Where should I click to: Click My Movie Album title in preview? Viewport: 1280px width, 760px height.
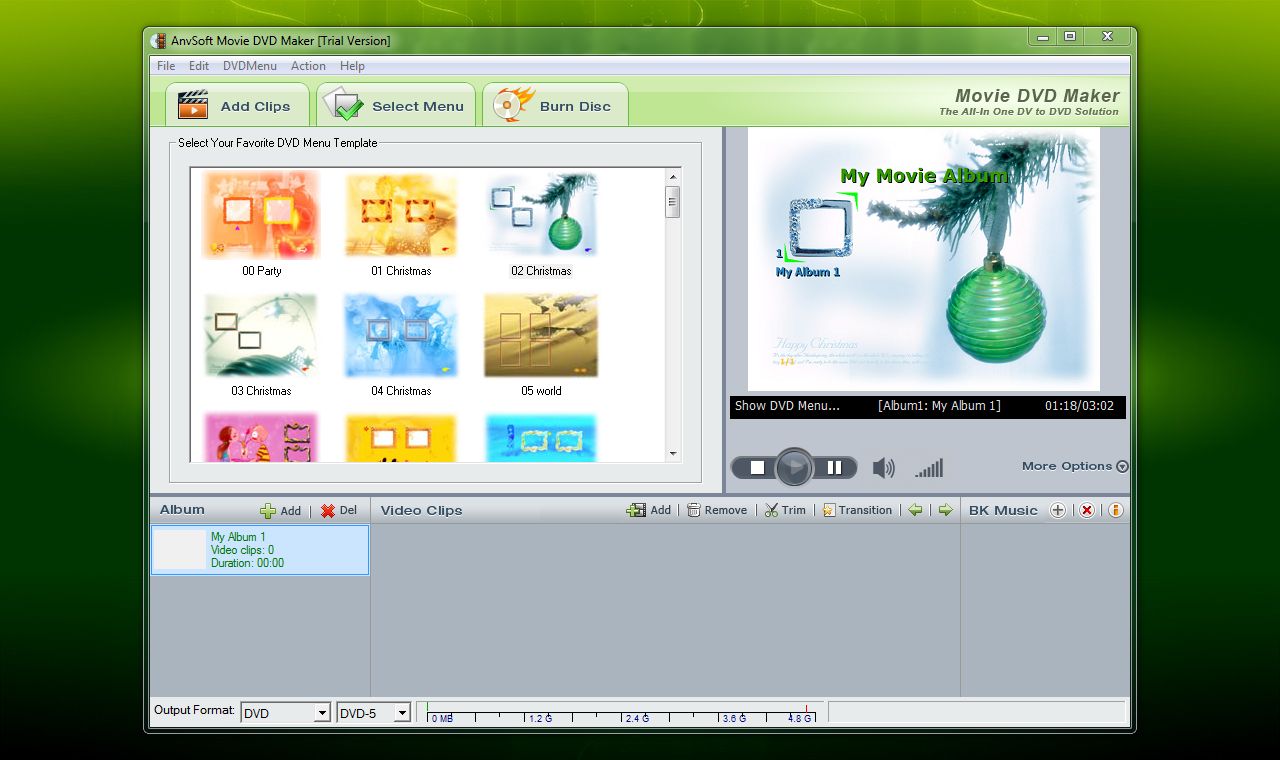pos(924,176)
